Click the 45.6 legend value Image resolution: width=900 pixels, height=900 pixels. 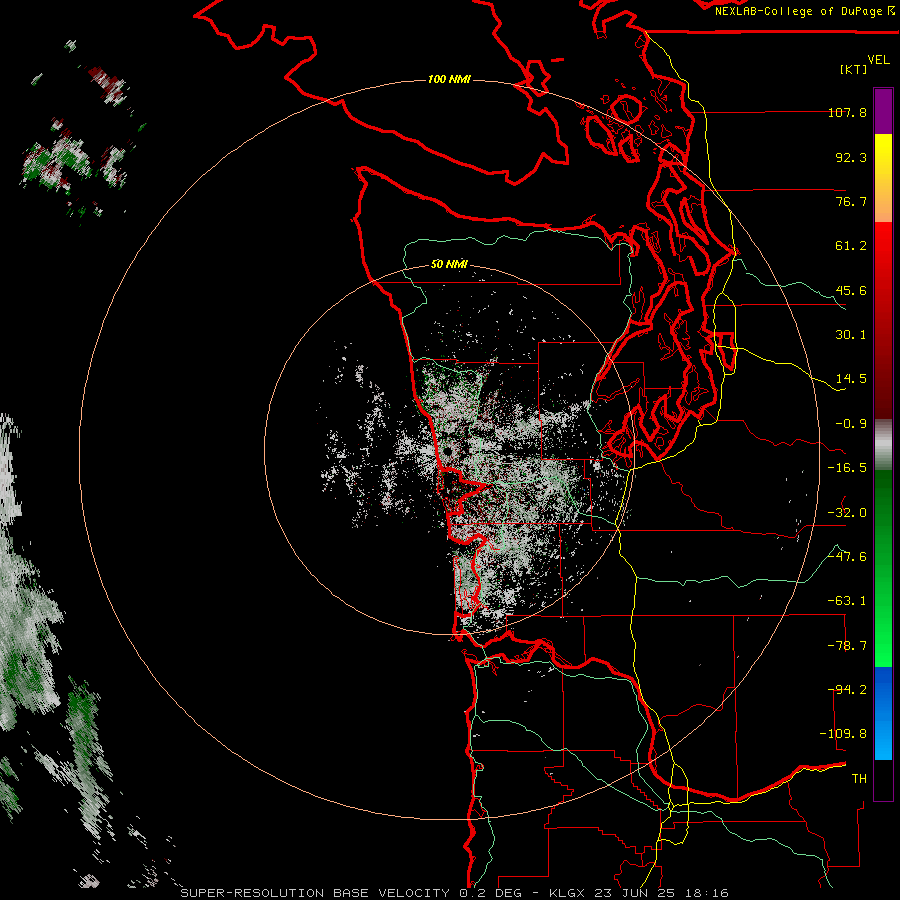(851, 290)
